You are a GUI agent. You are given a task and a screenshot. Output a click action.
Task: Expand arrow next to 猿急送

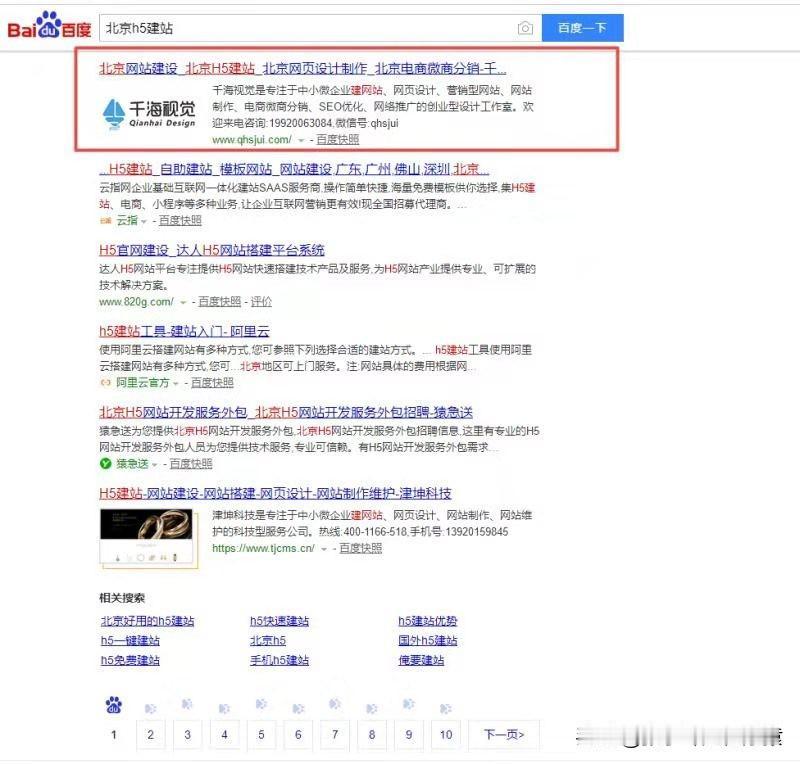155,465
